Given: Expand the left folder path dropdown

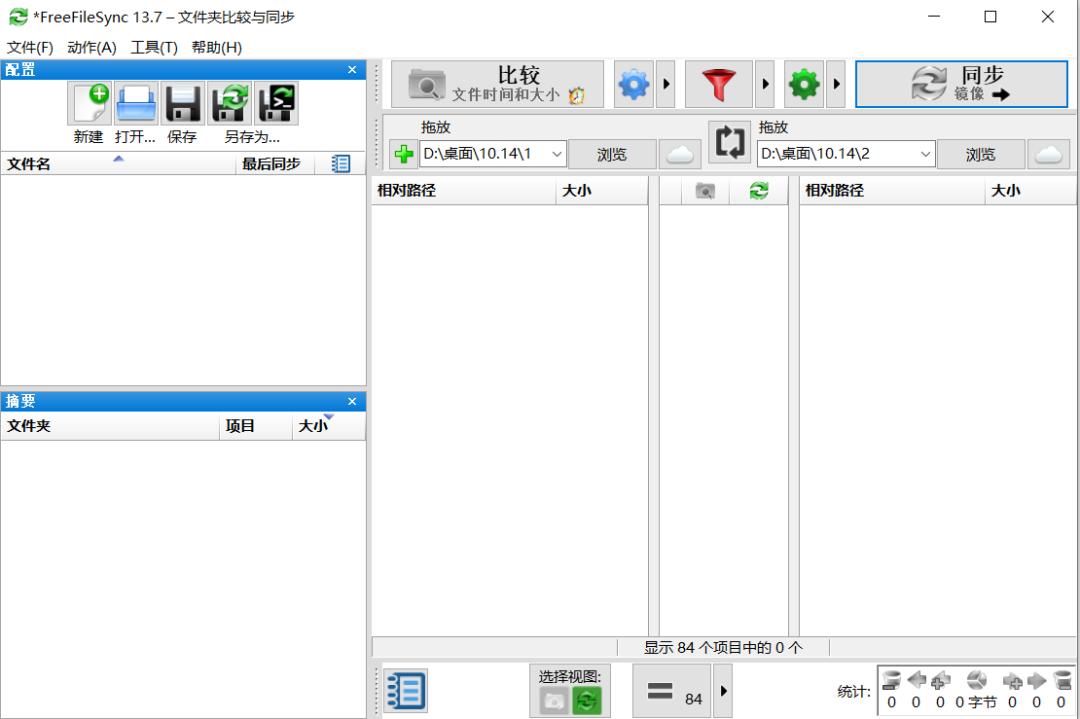Looking at the screenshot, I should [557, 154].
